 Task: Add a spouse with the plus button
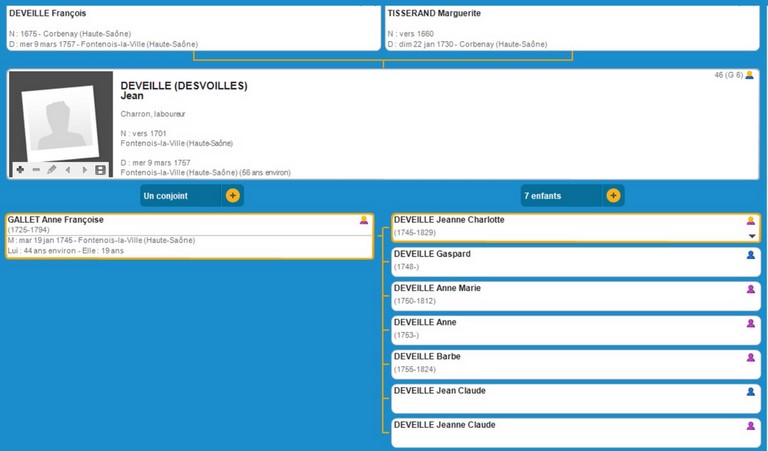pos(232,196)
